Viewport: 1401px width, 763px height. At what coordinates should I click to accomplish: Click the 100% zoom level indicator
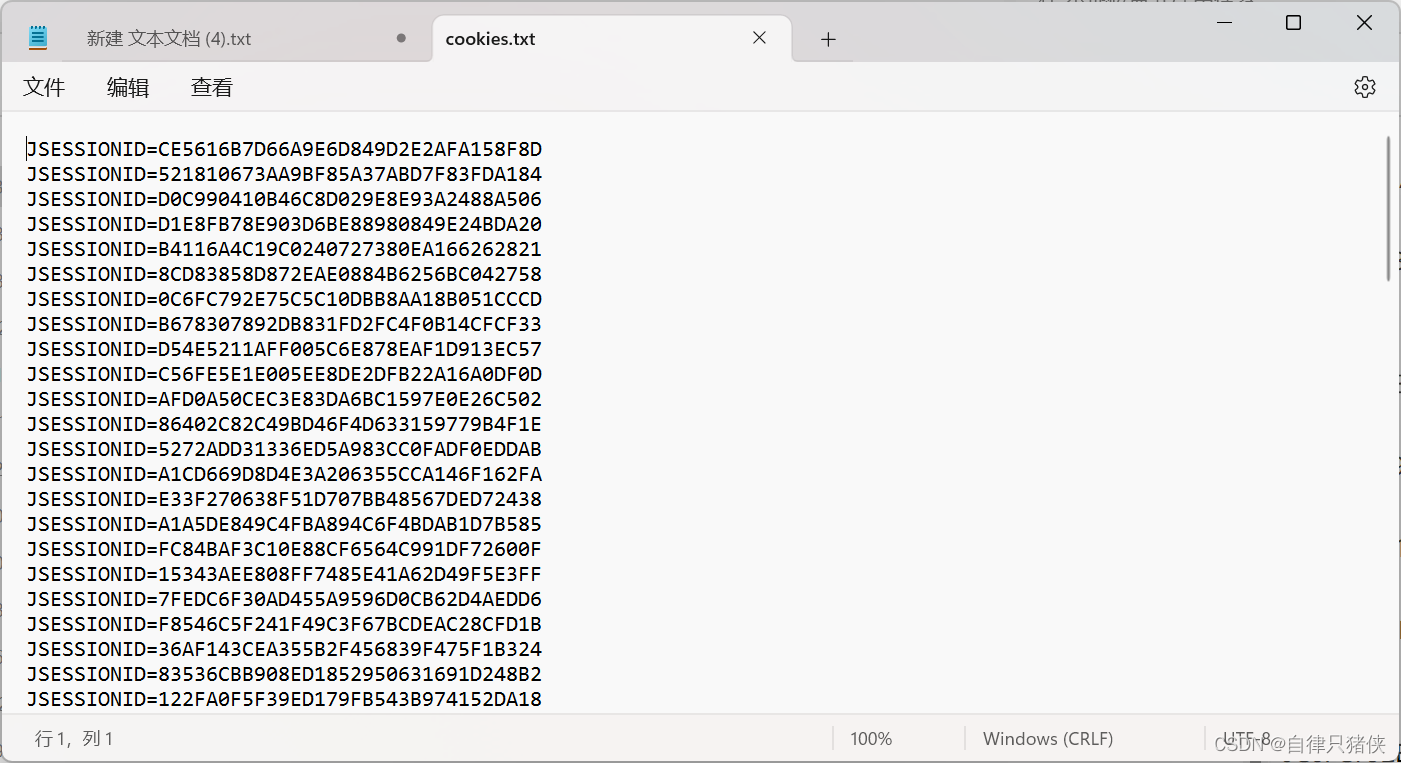(871, 739)
